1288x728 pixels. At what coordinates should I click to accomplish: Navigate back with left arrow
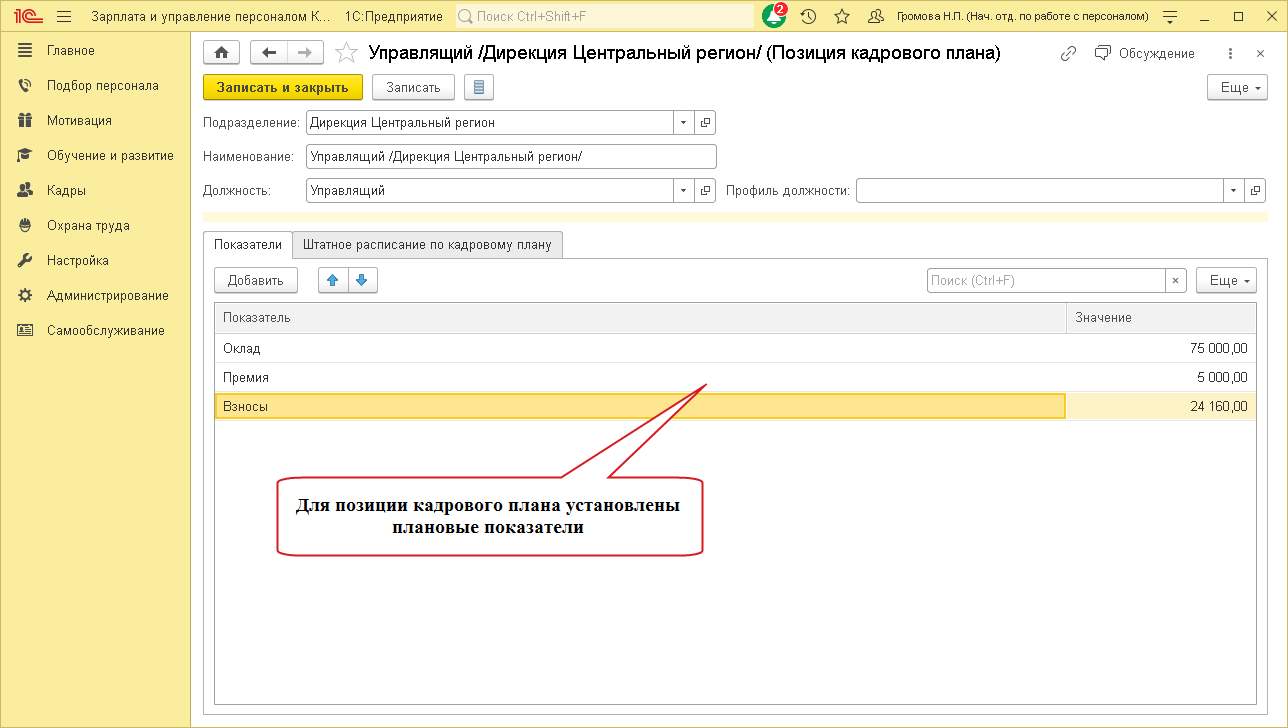pyautogui.click(x=268, y=53)
